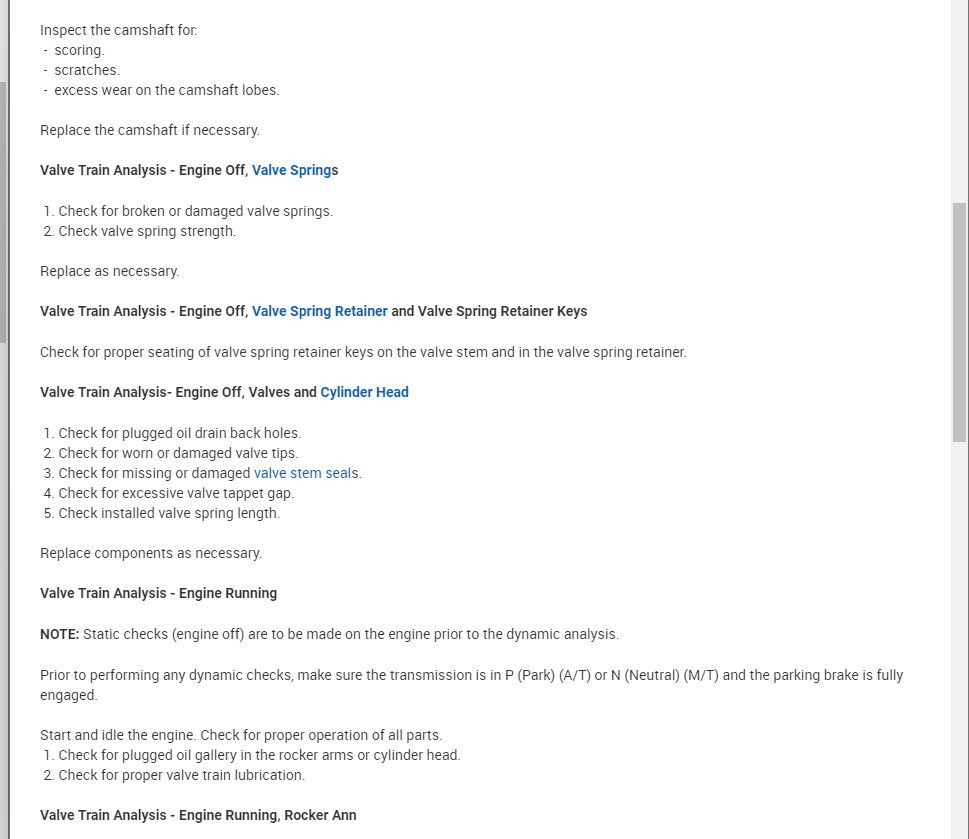Click 'Check for excessive valve tappet gap' step
The width and height of the screenshot is (969, 839).
(x=176, y=493)
